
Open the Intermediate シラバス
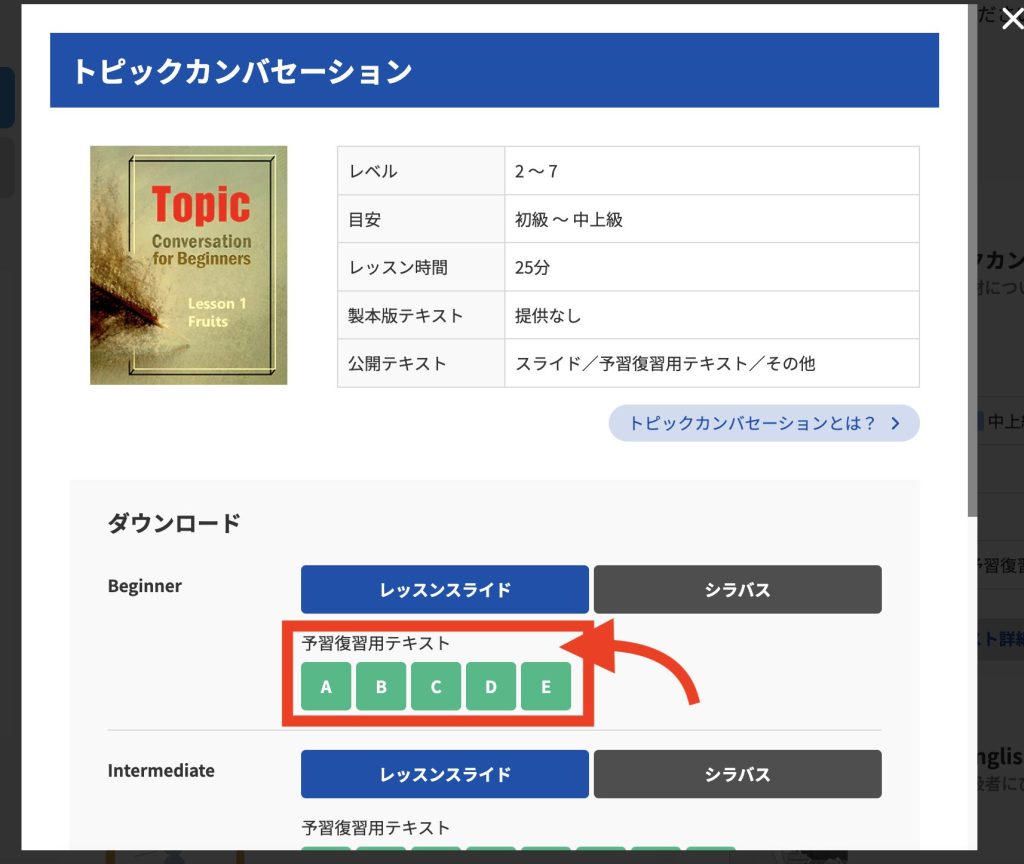(737, 774)
